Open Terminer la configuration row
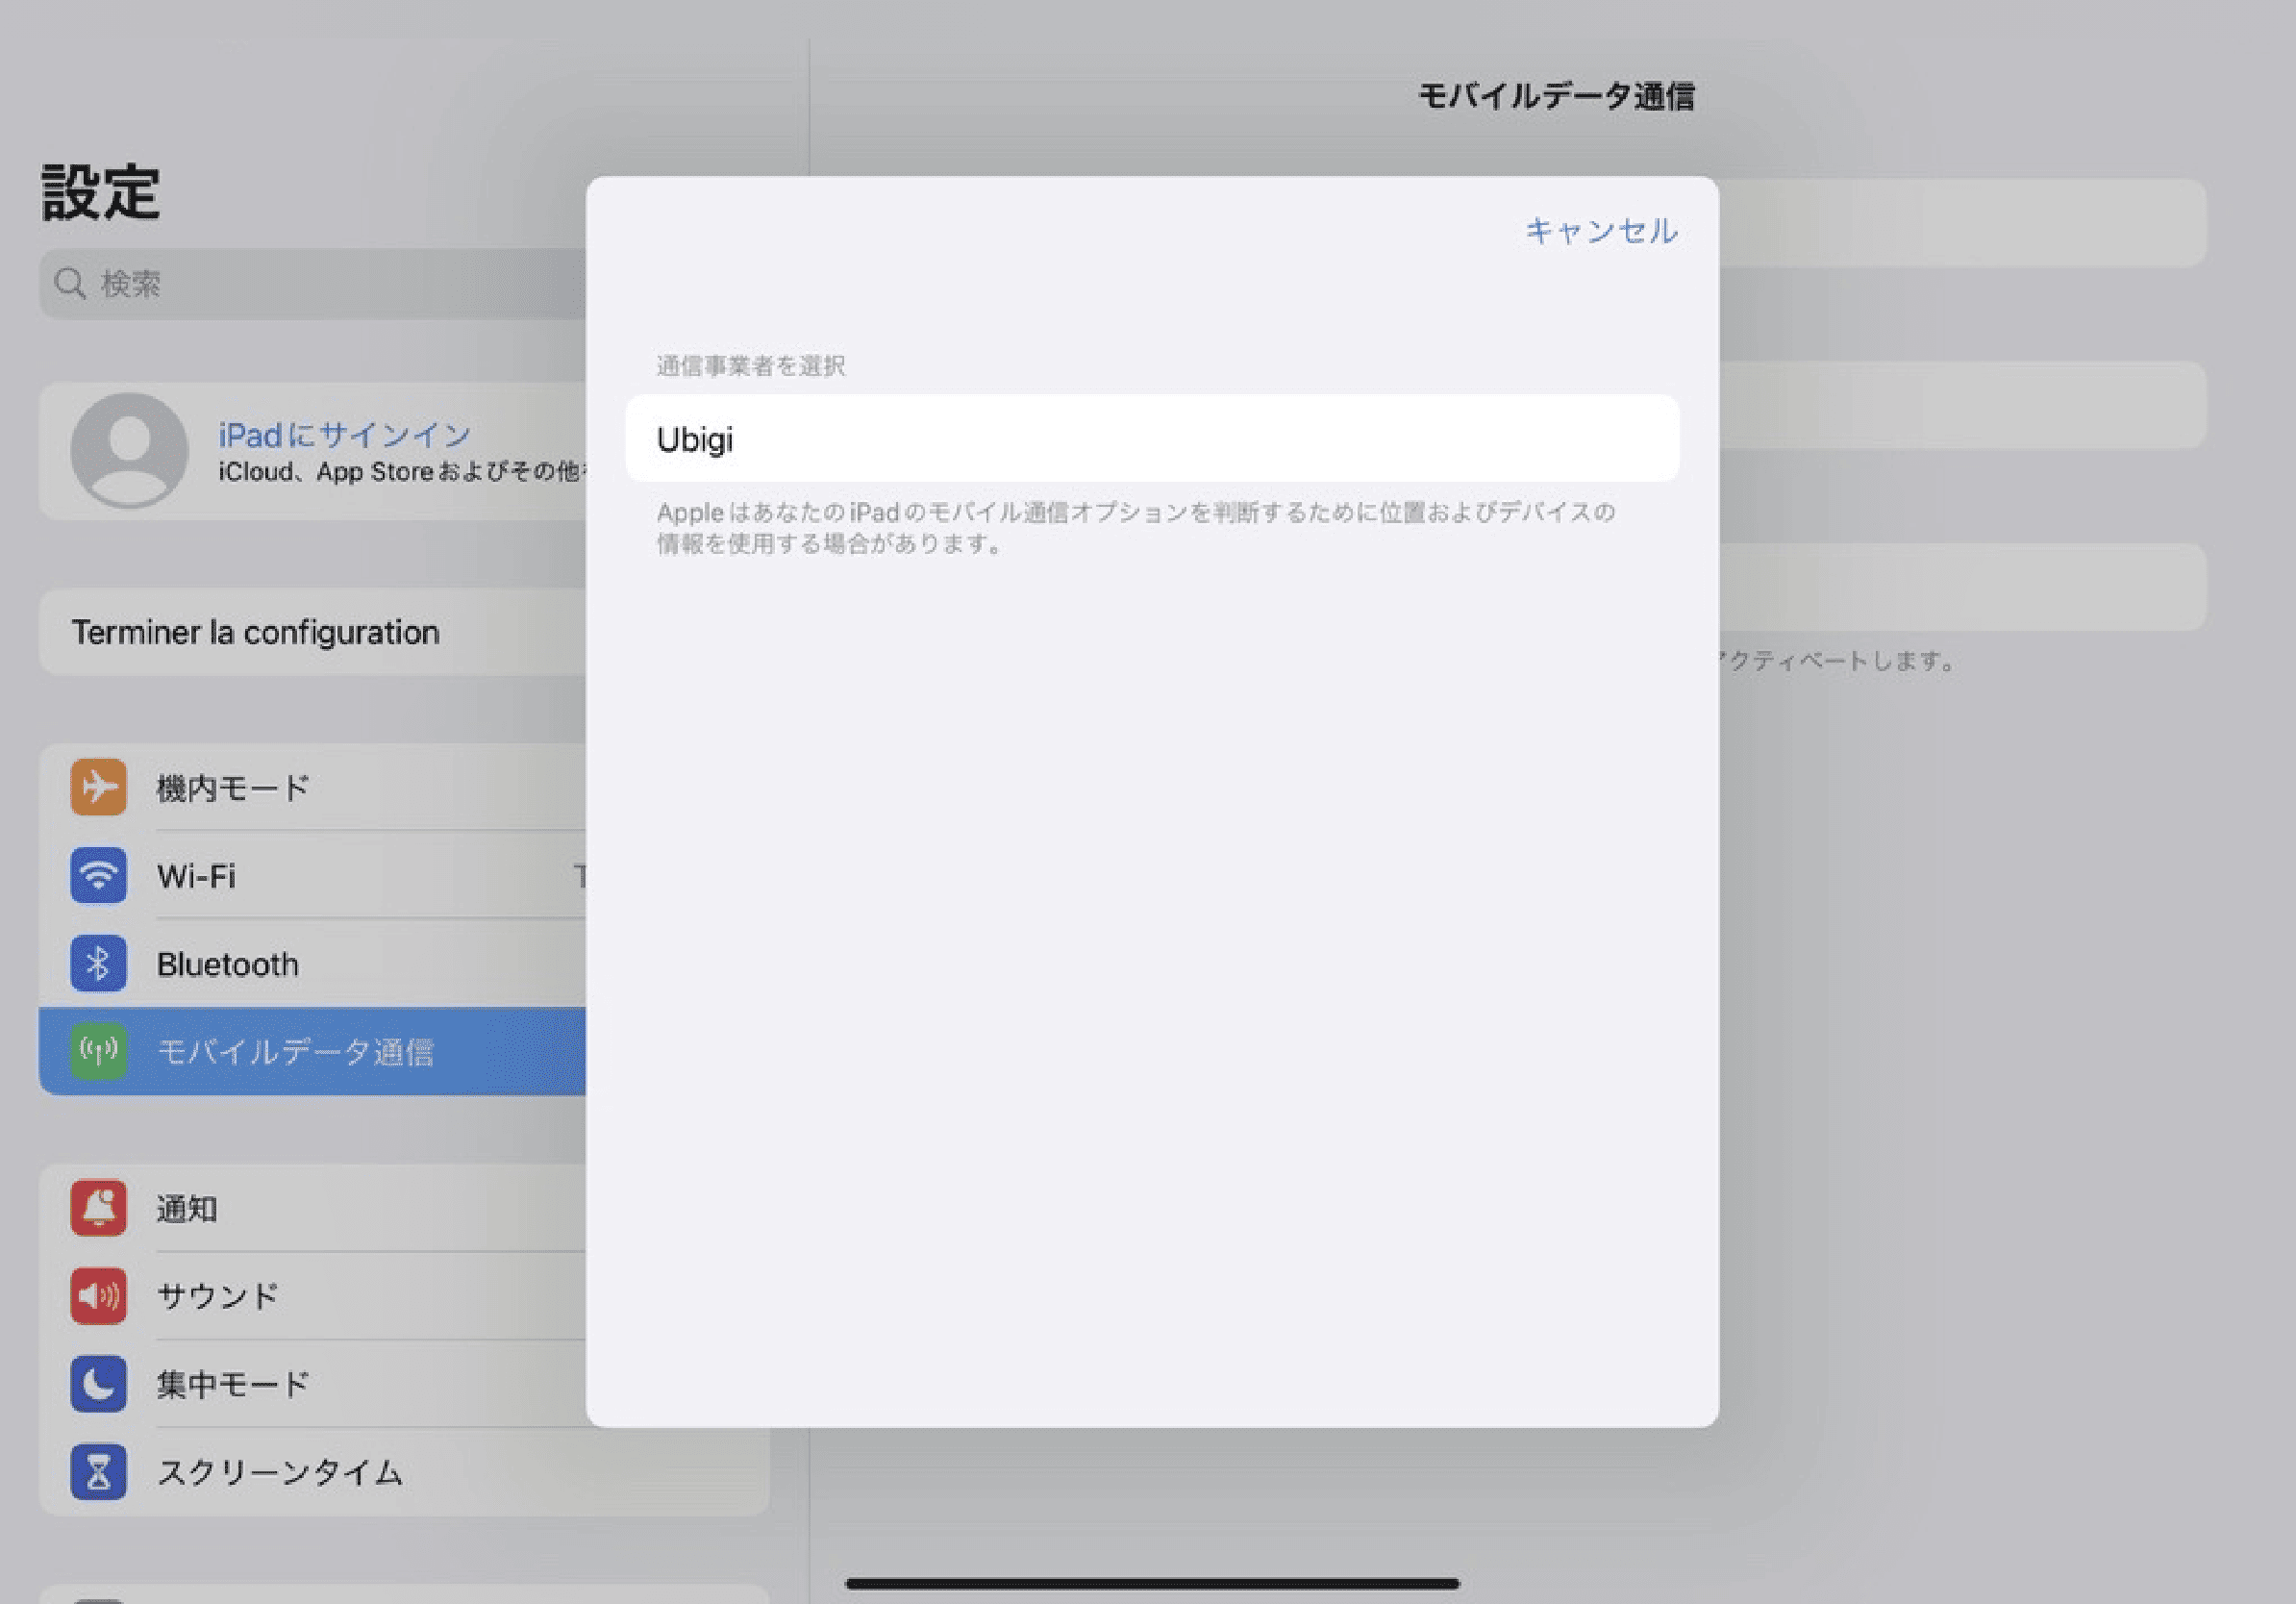 tap(313, 632)
